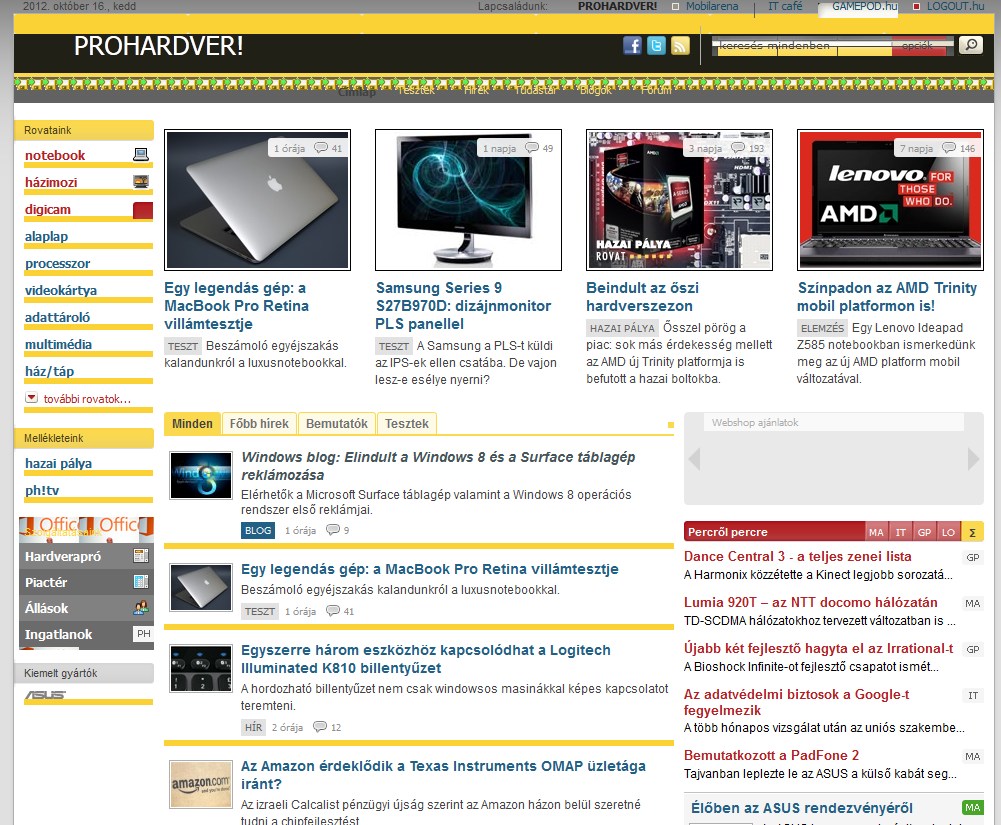Click the HAZAI PÁLYA tag on Beindult card

click(x=622, y=328)
